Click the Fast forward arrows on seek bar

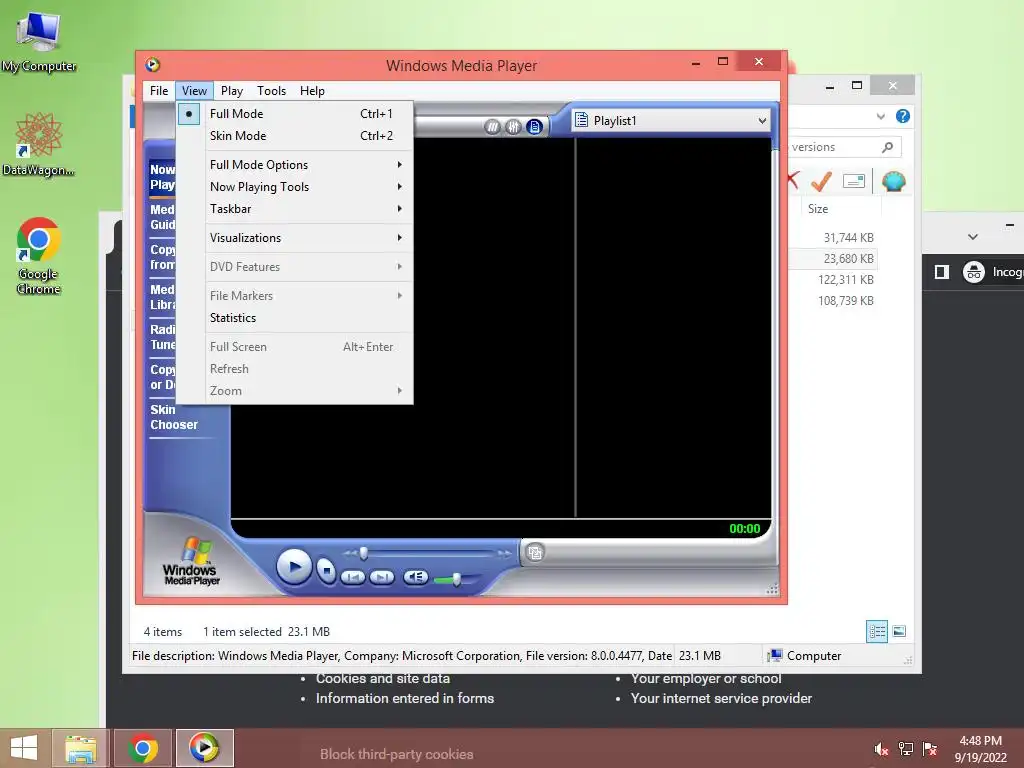(504, 554)
